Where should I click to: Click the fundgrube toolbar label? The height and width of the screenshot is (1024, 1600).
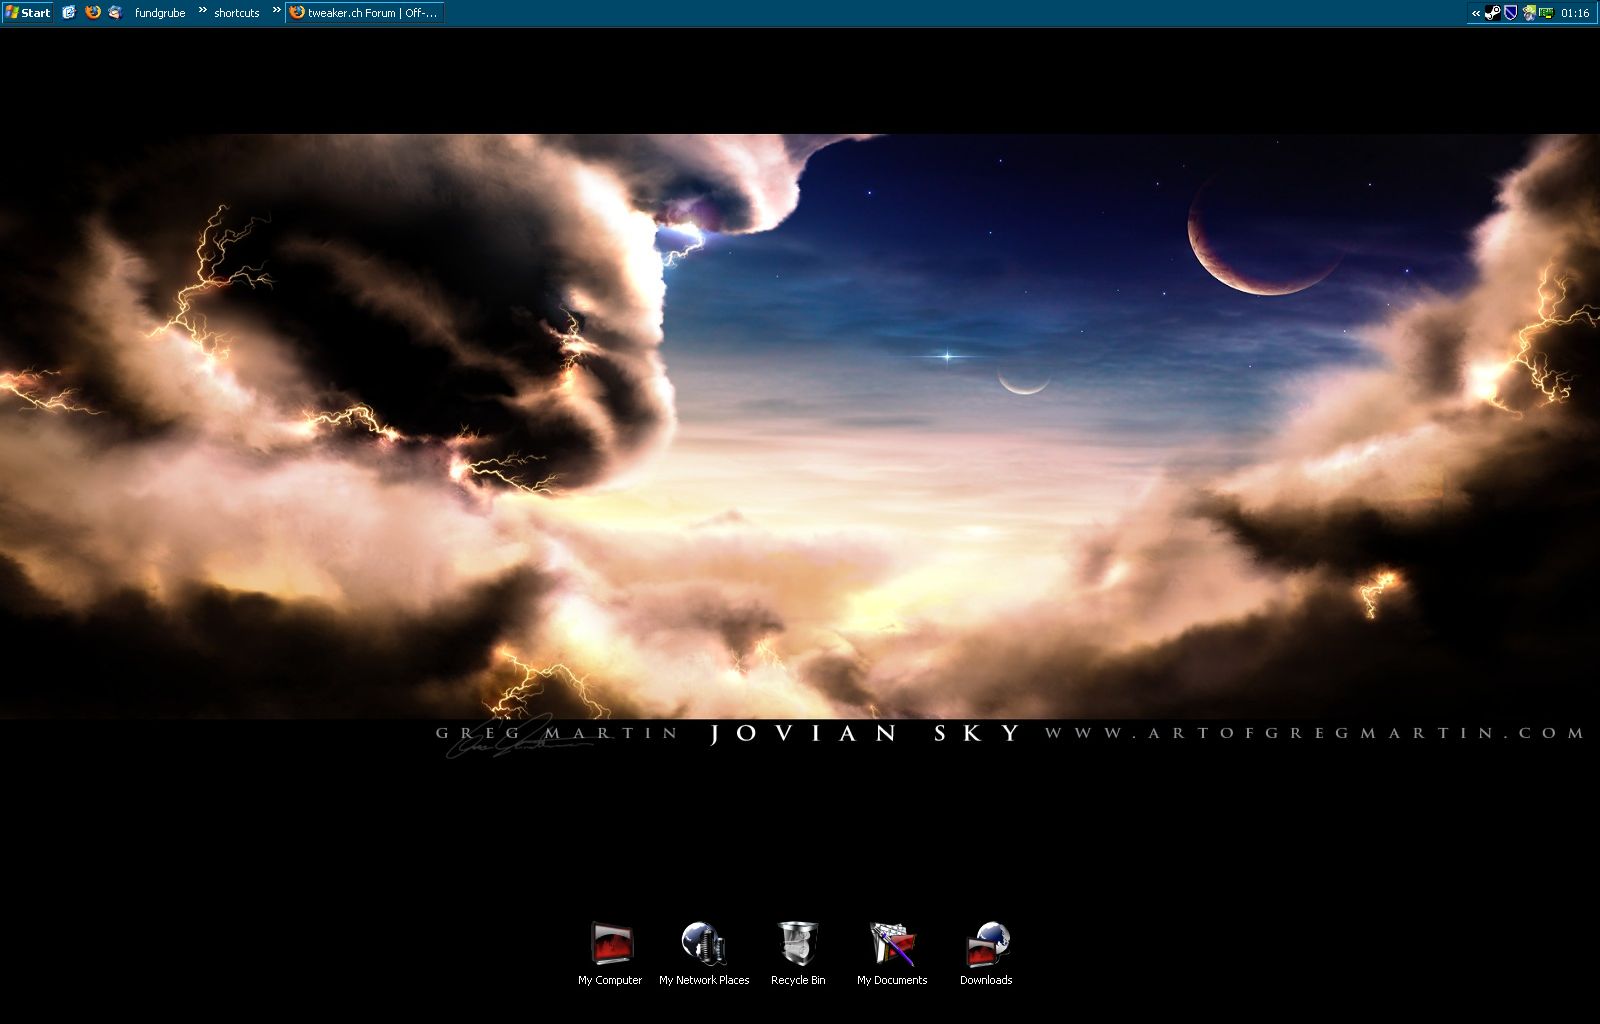point(160,13)
